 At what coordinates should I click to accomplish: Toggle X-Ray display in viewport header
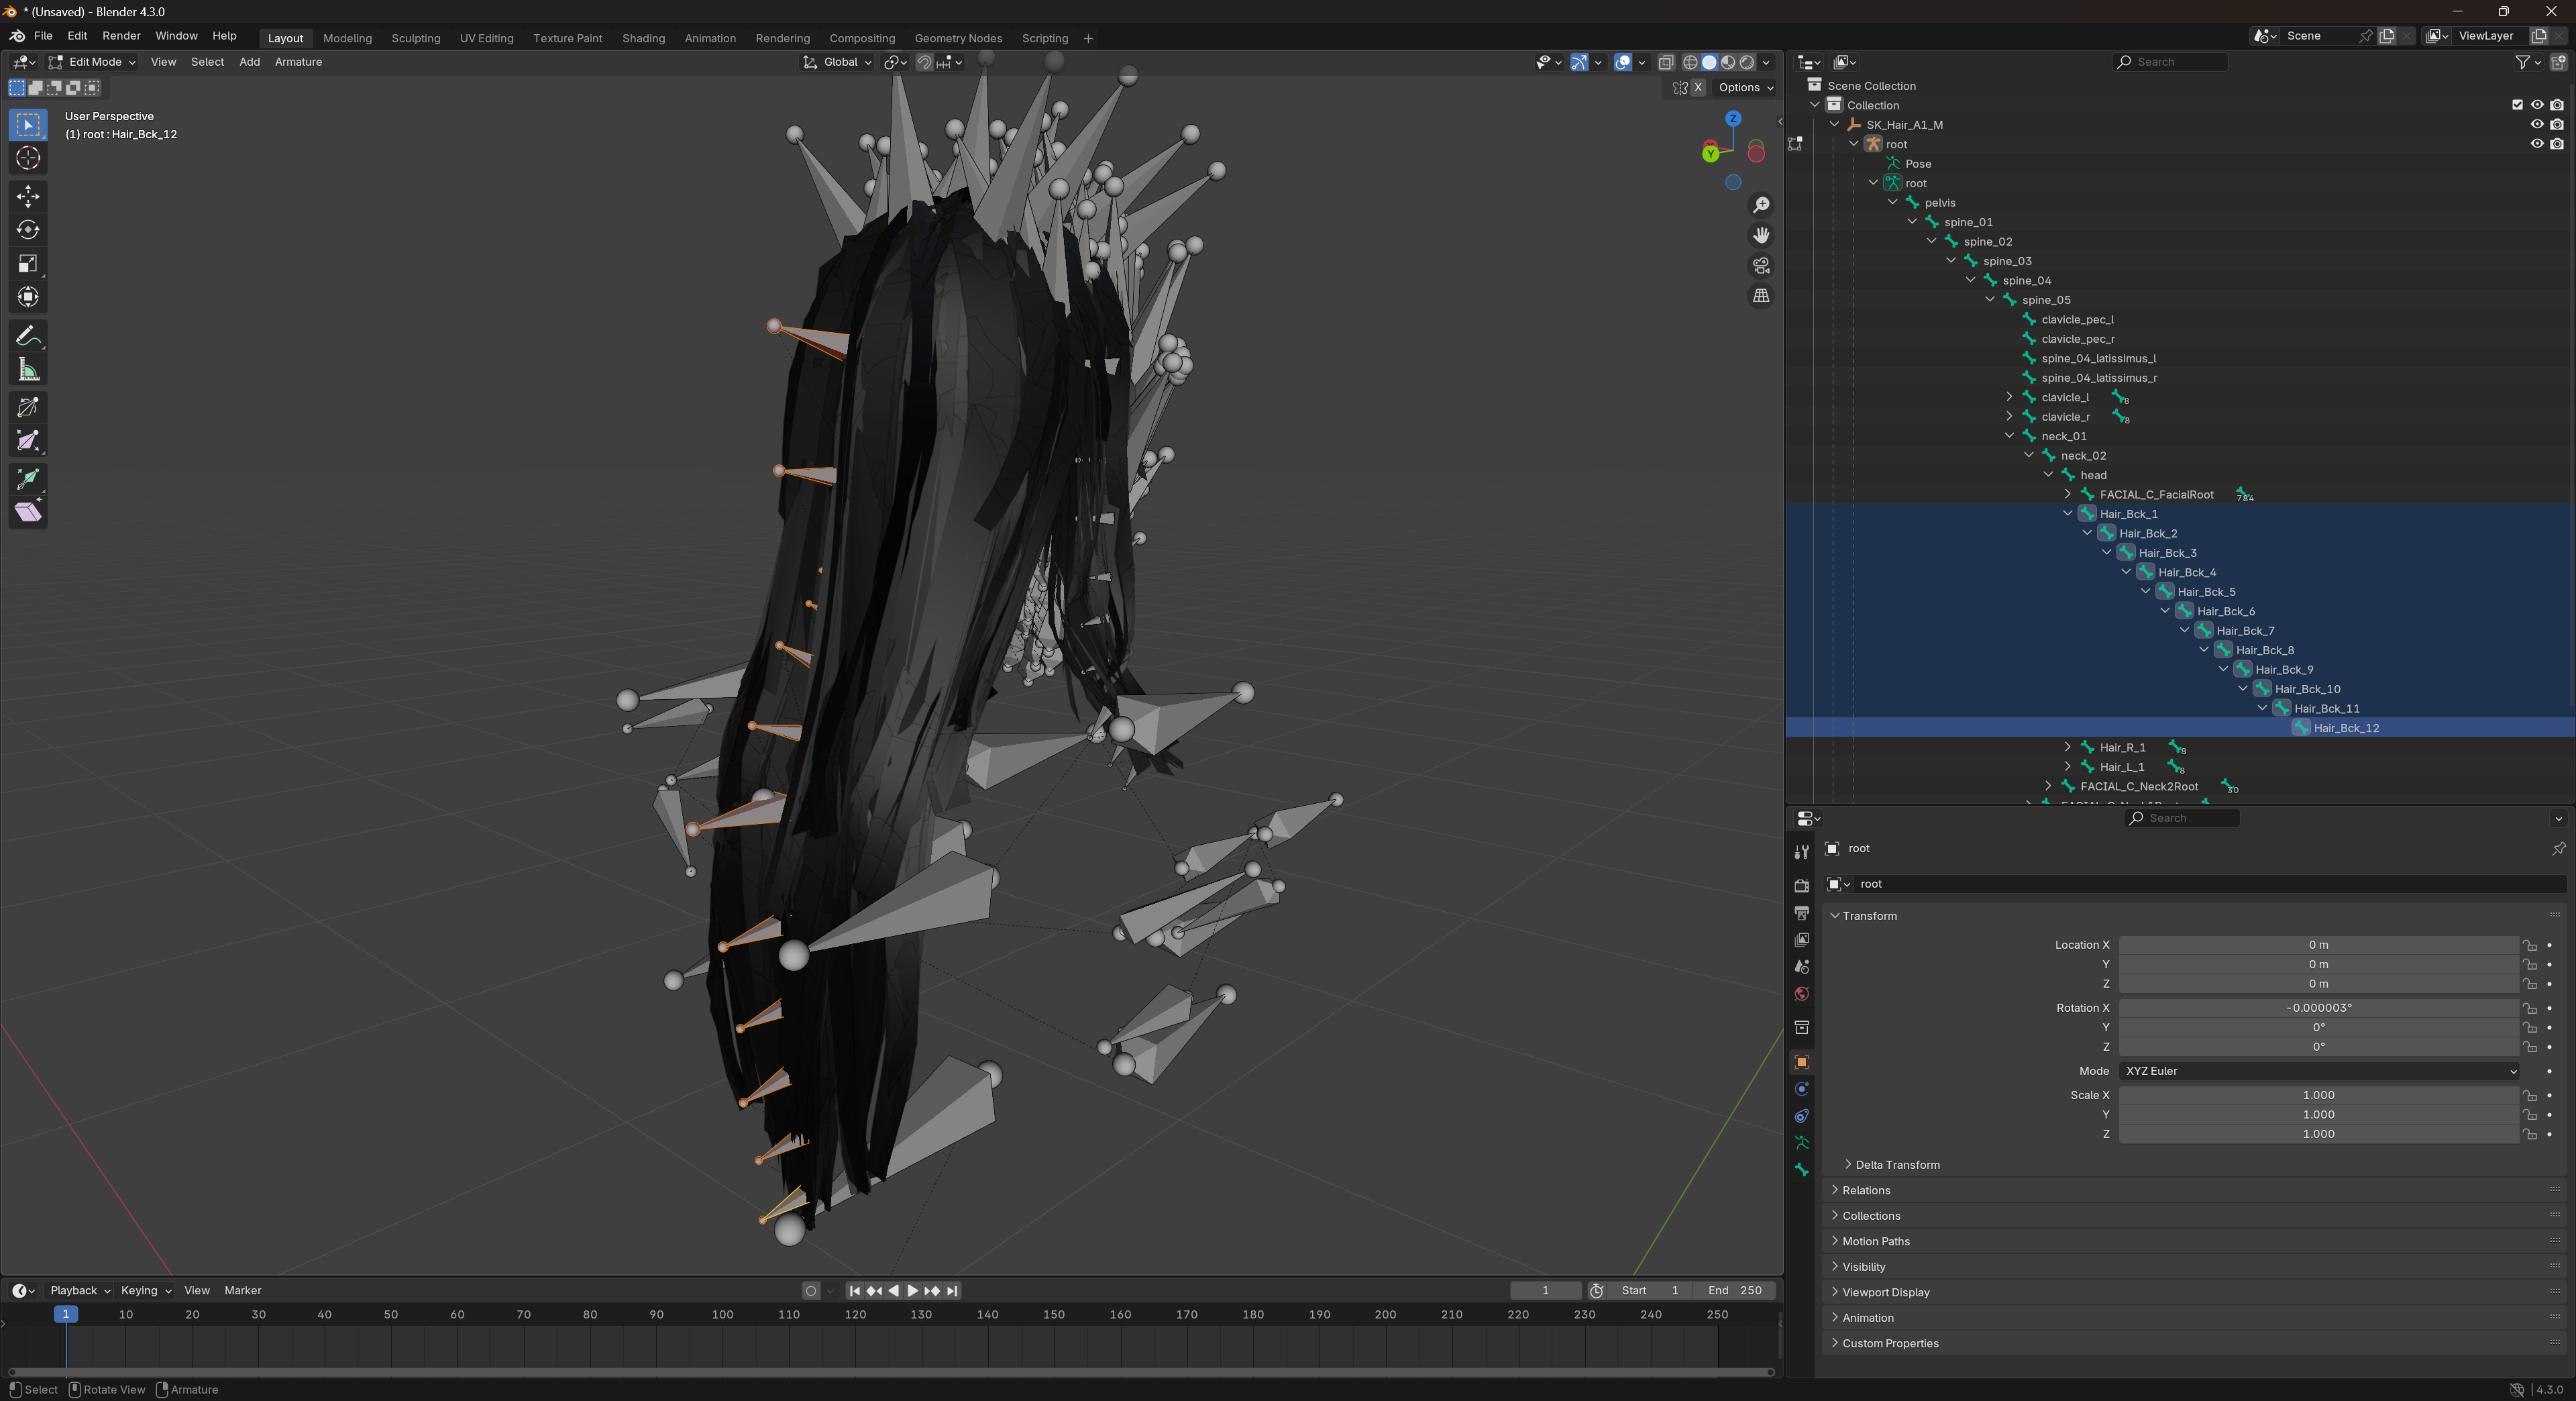pos(1666,62)
